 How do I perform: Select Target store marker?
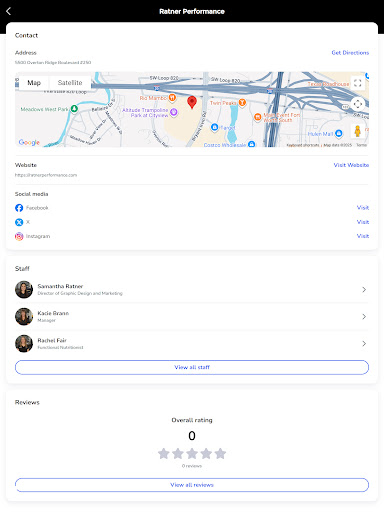tap(215, 127)
